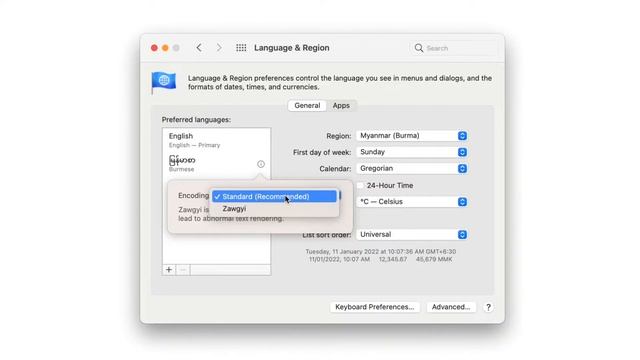Click the Encoding label
This screenshot has width=640, height=360.
193,196
